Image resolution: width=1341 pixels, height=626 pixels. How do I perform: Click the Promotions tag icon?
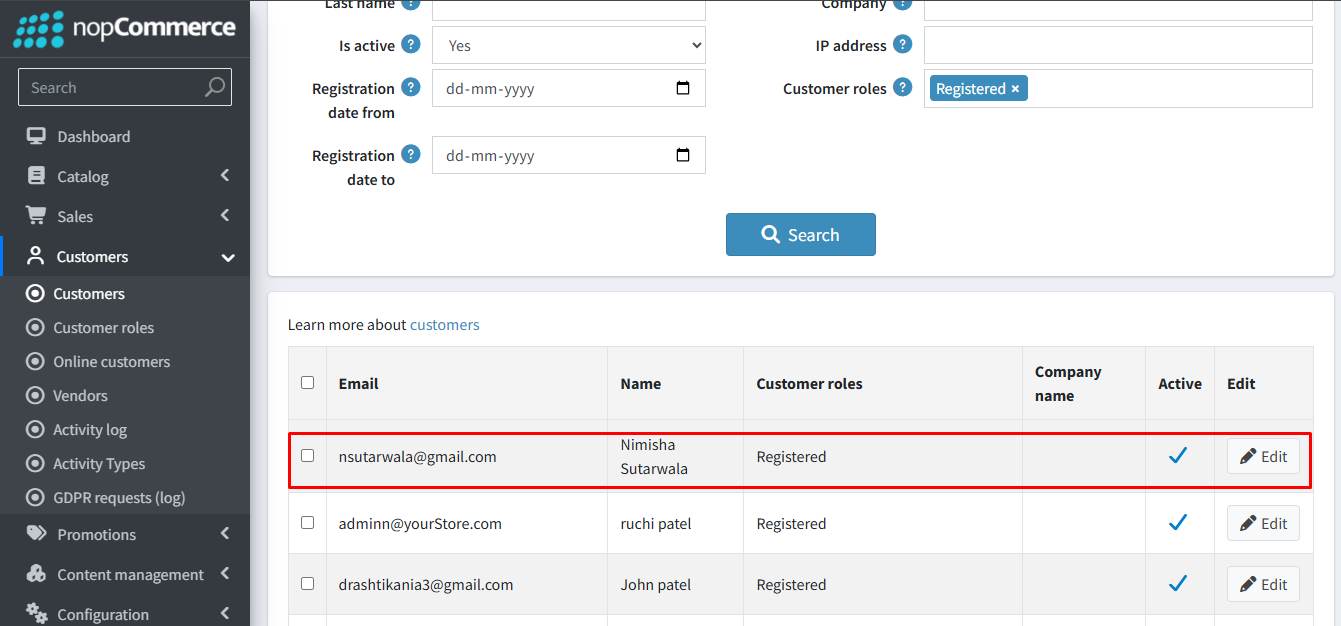[37, 534]
